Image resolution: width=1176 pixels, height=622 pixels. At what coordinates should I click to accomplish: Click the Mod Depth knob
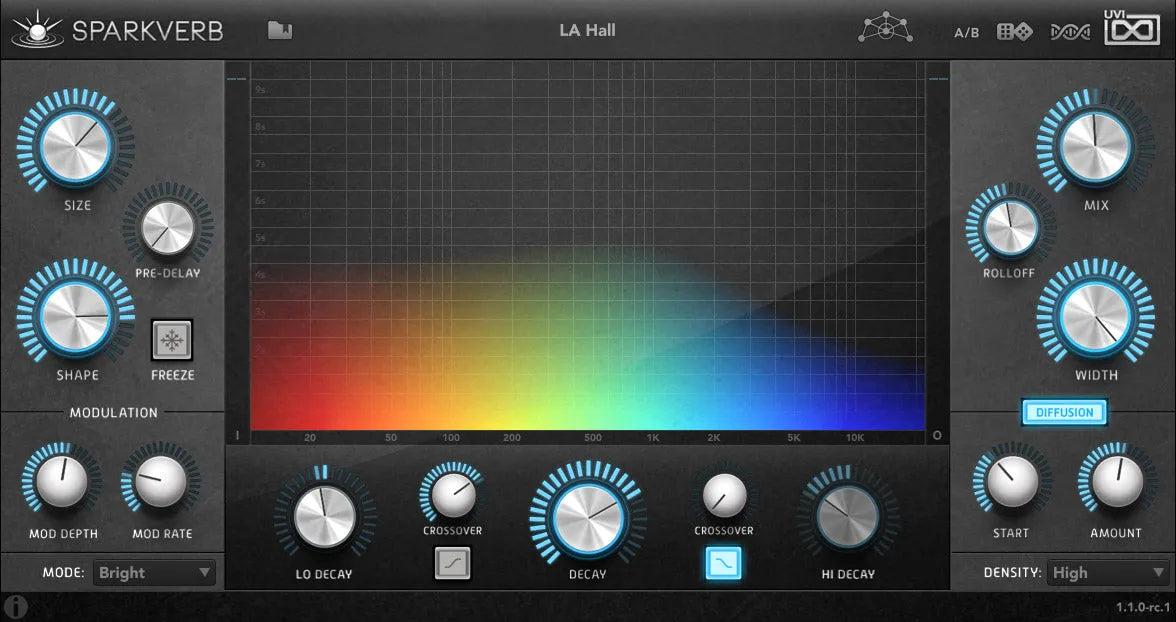60,483
